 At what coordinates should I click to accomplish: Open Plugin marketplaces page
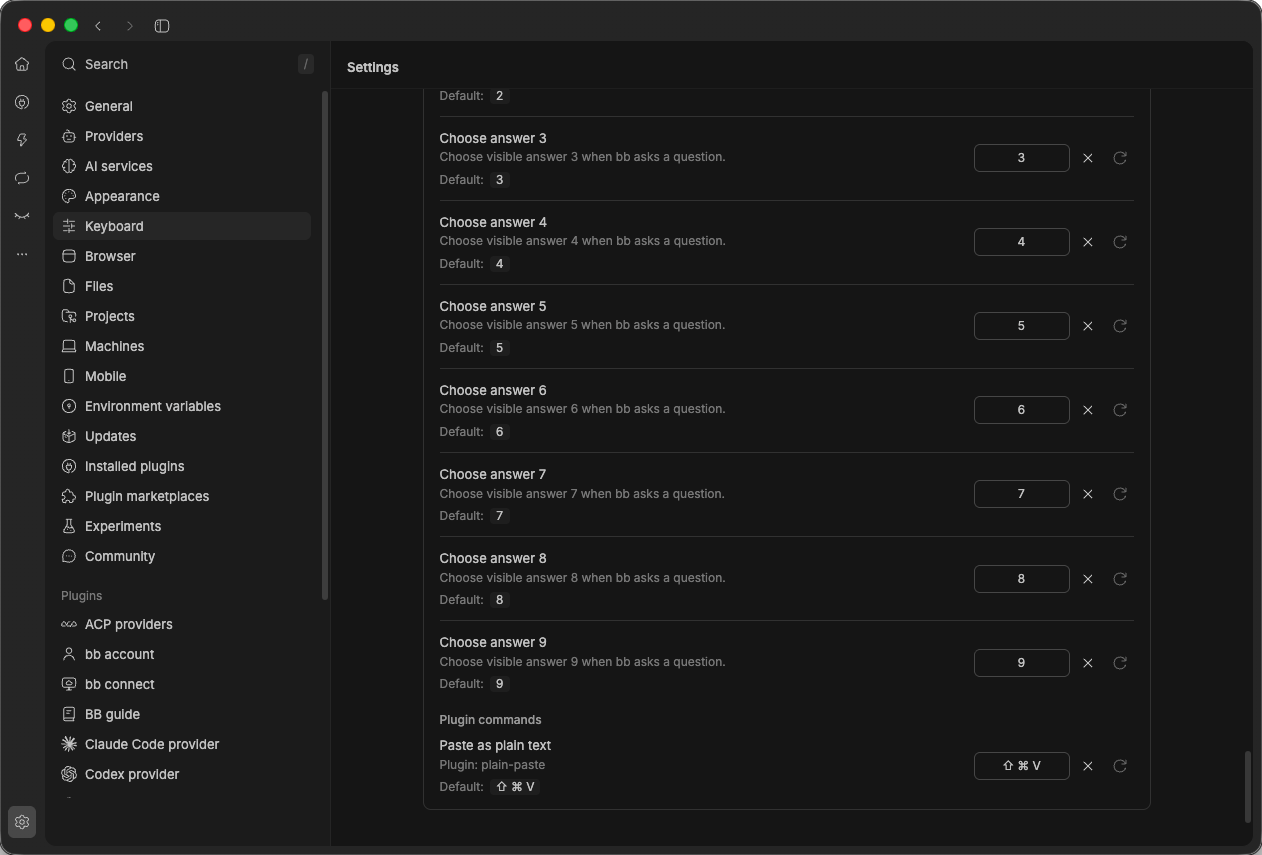click(182, 496)
